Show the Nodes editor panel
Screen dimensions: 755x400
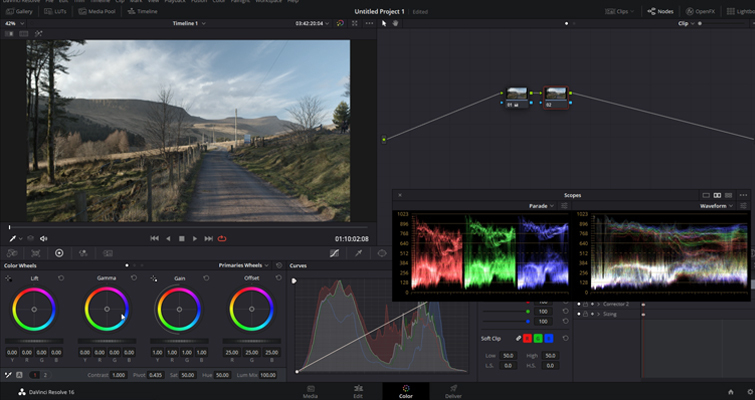point(660,11)
